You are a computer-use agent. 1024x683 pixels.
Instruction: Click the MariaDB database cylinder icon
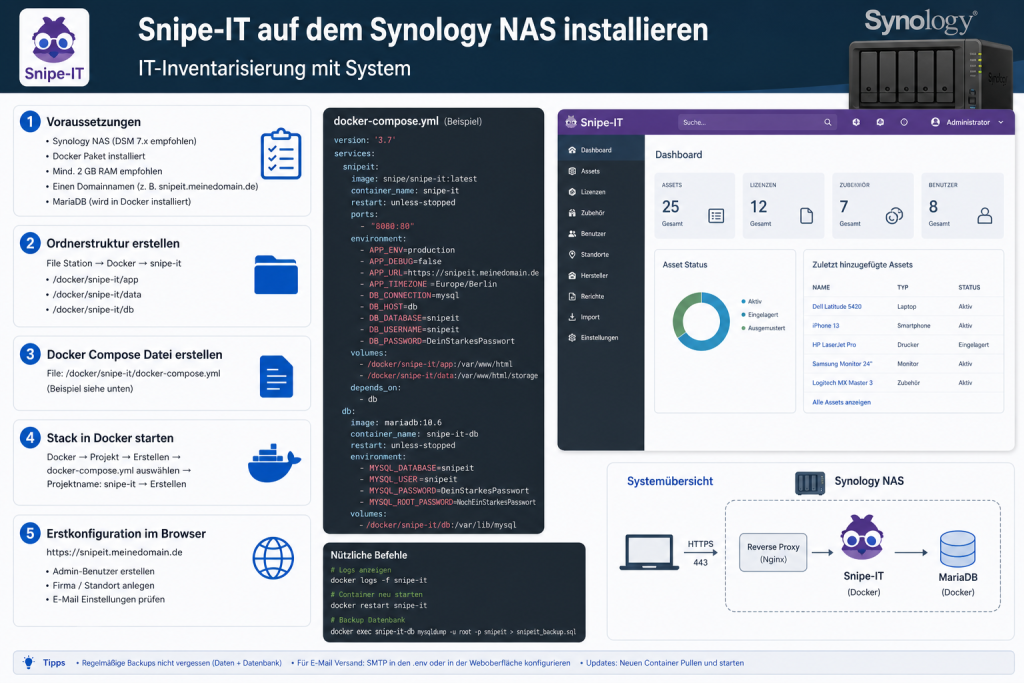tap(957, 548)
